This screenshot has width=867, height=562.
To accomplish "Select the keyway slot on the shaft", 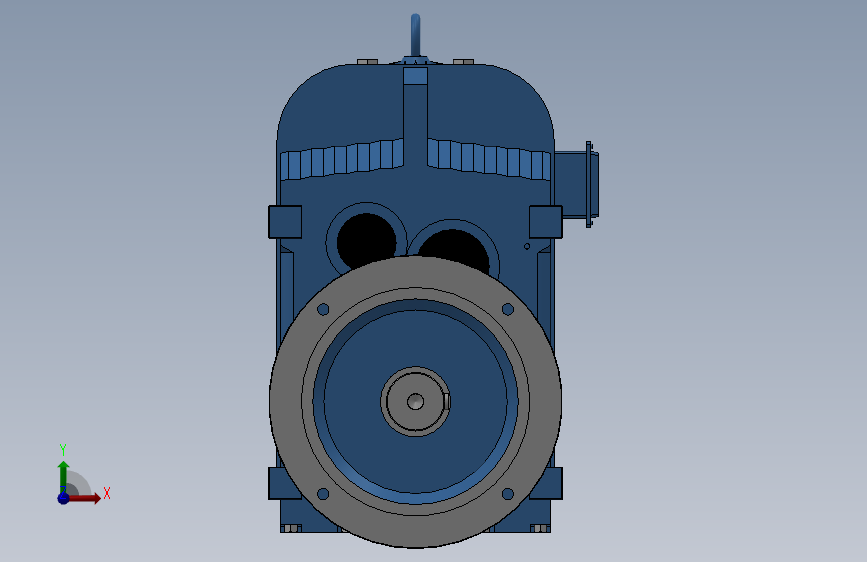I will [x=447, y=402].
